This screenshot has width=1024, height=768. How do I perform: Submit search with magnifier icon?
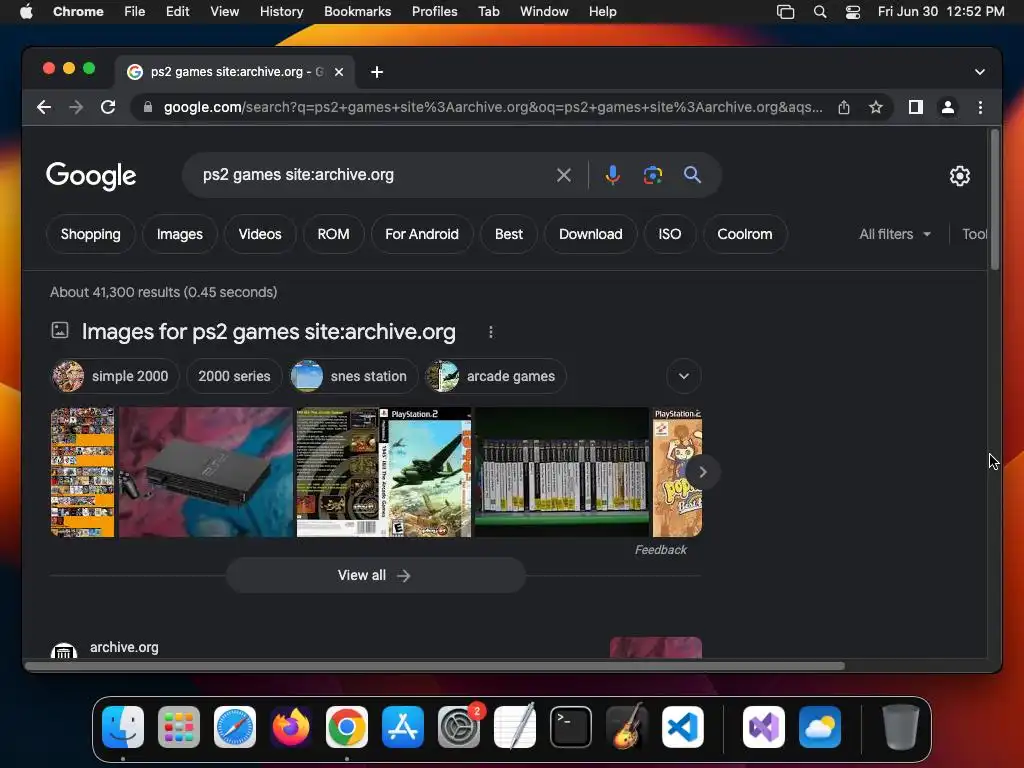[692, 175]
